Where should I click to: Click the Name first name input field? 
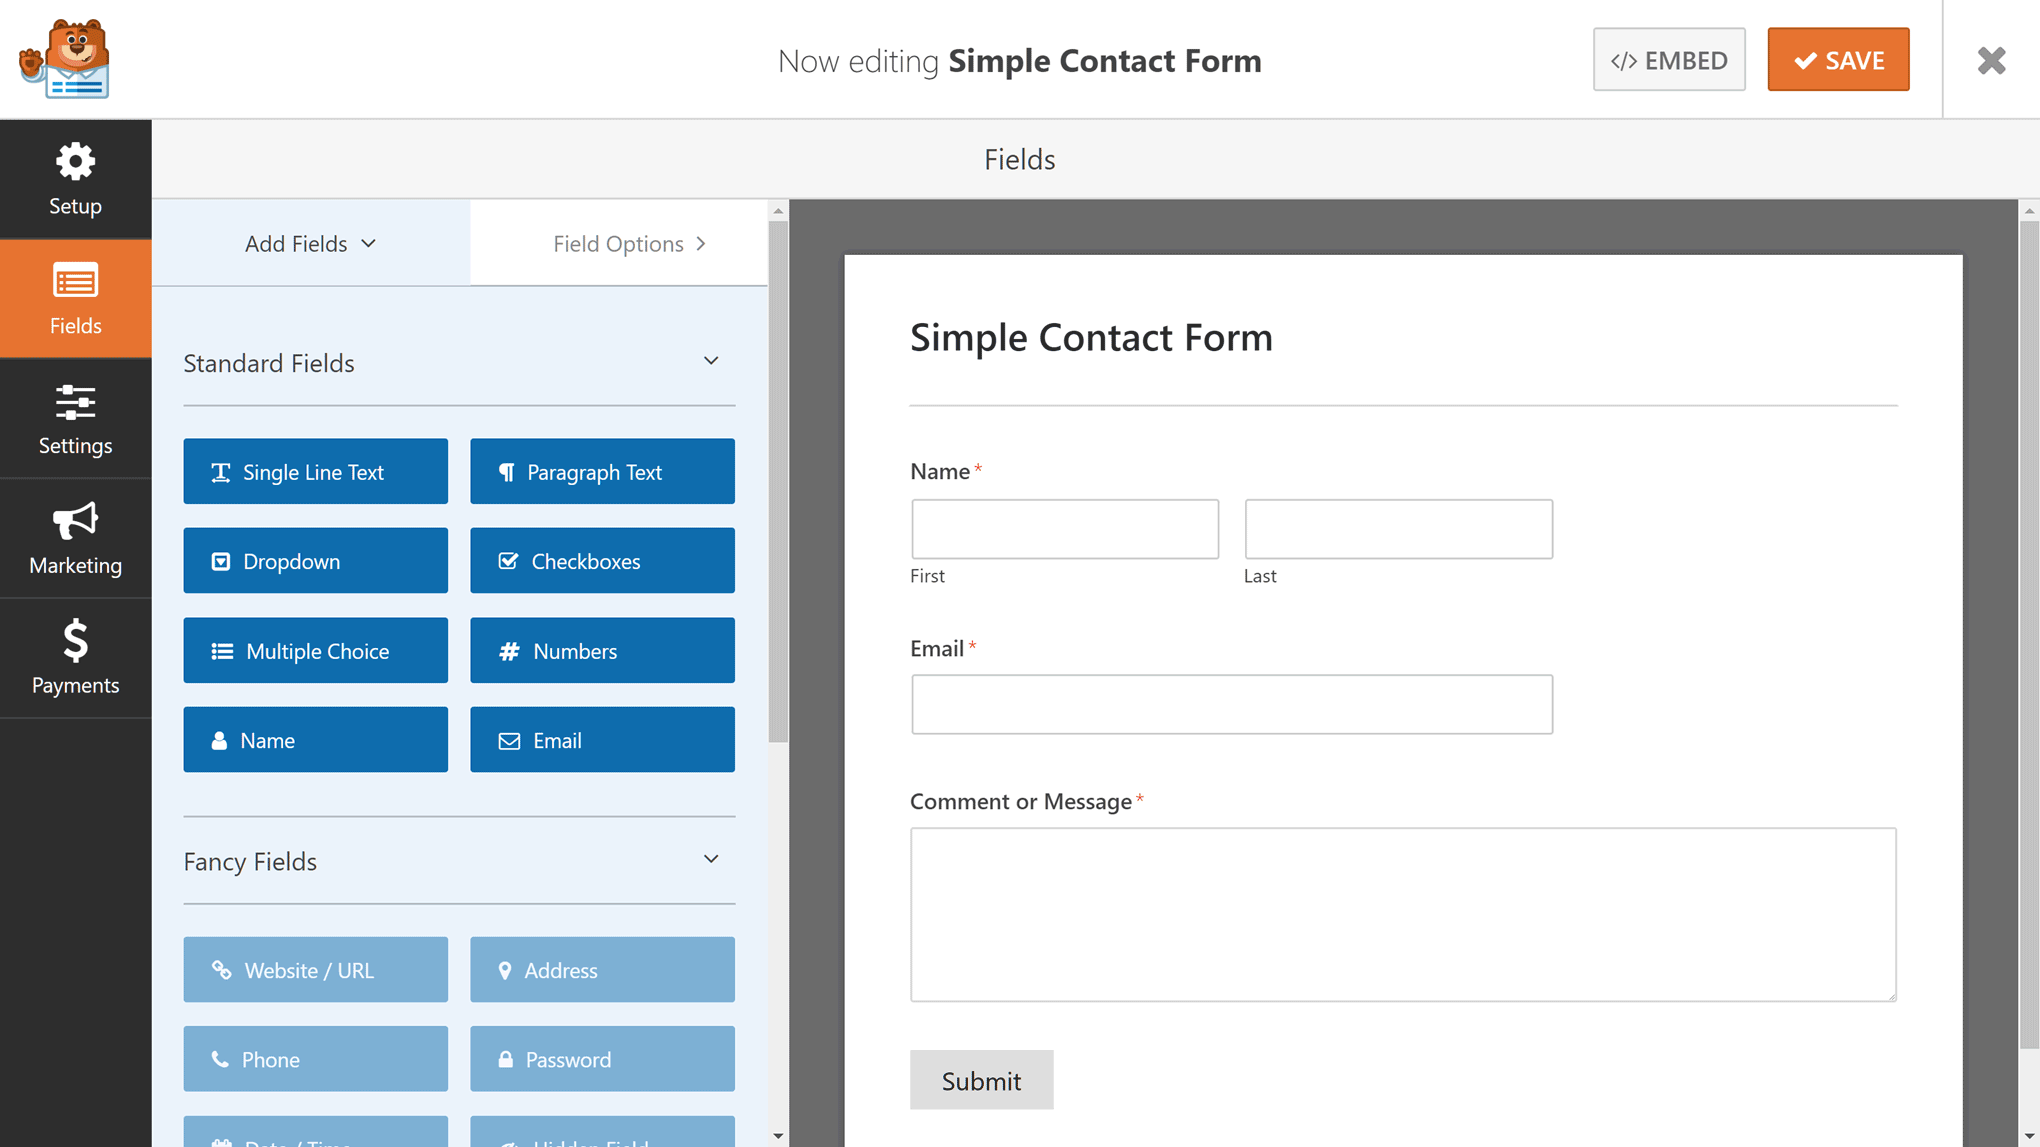[1065, 529]
